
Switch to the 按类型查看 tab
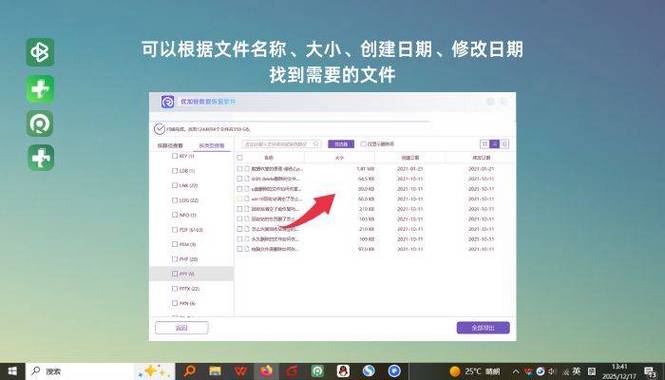212,145
